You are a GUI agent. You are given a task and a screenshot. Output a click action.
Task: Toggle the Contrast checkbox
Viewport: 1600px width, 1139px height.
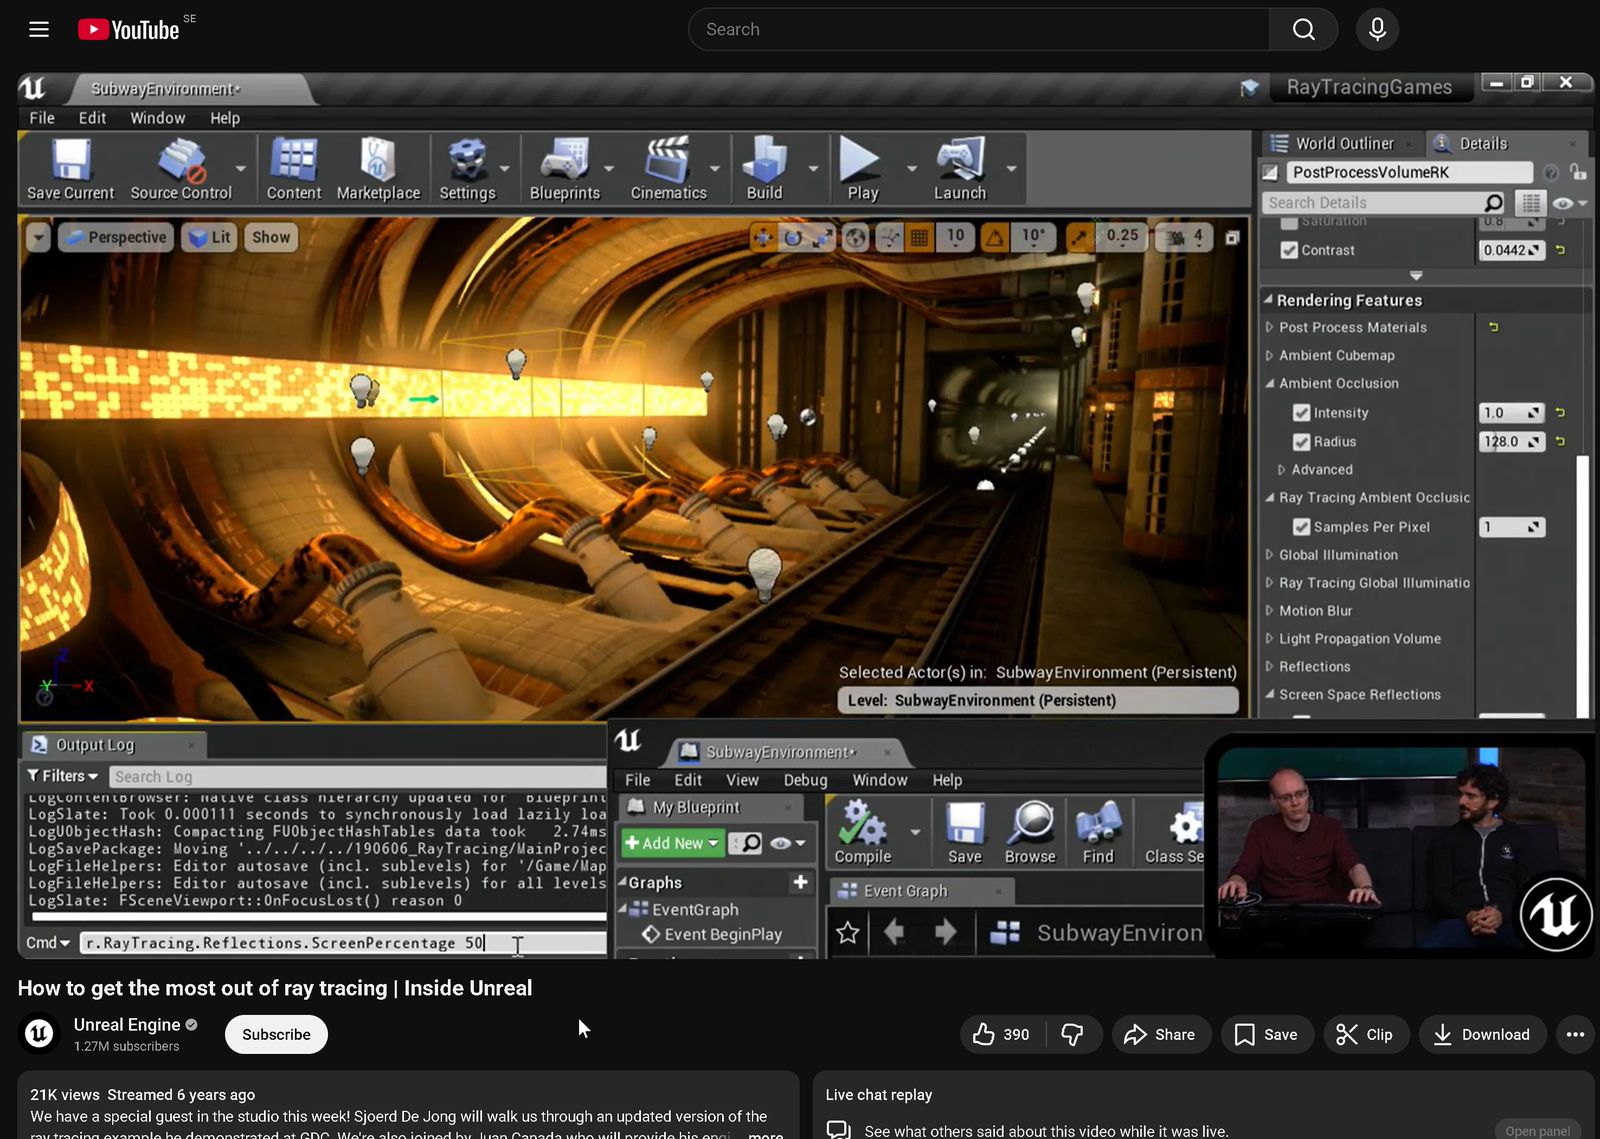point(1290,250)
